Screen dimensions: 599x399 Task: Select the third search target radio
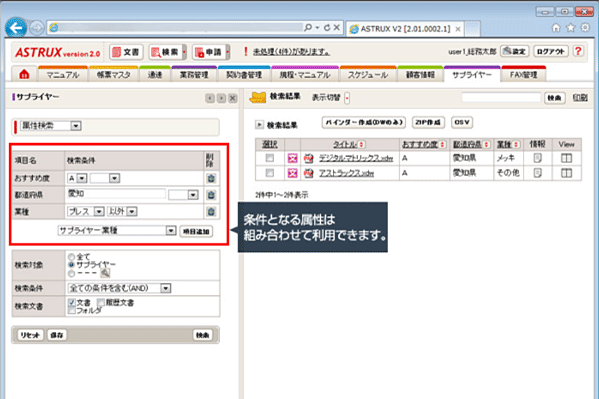[x=71, y=273]
